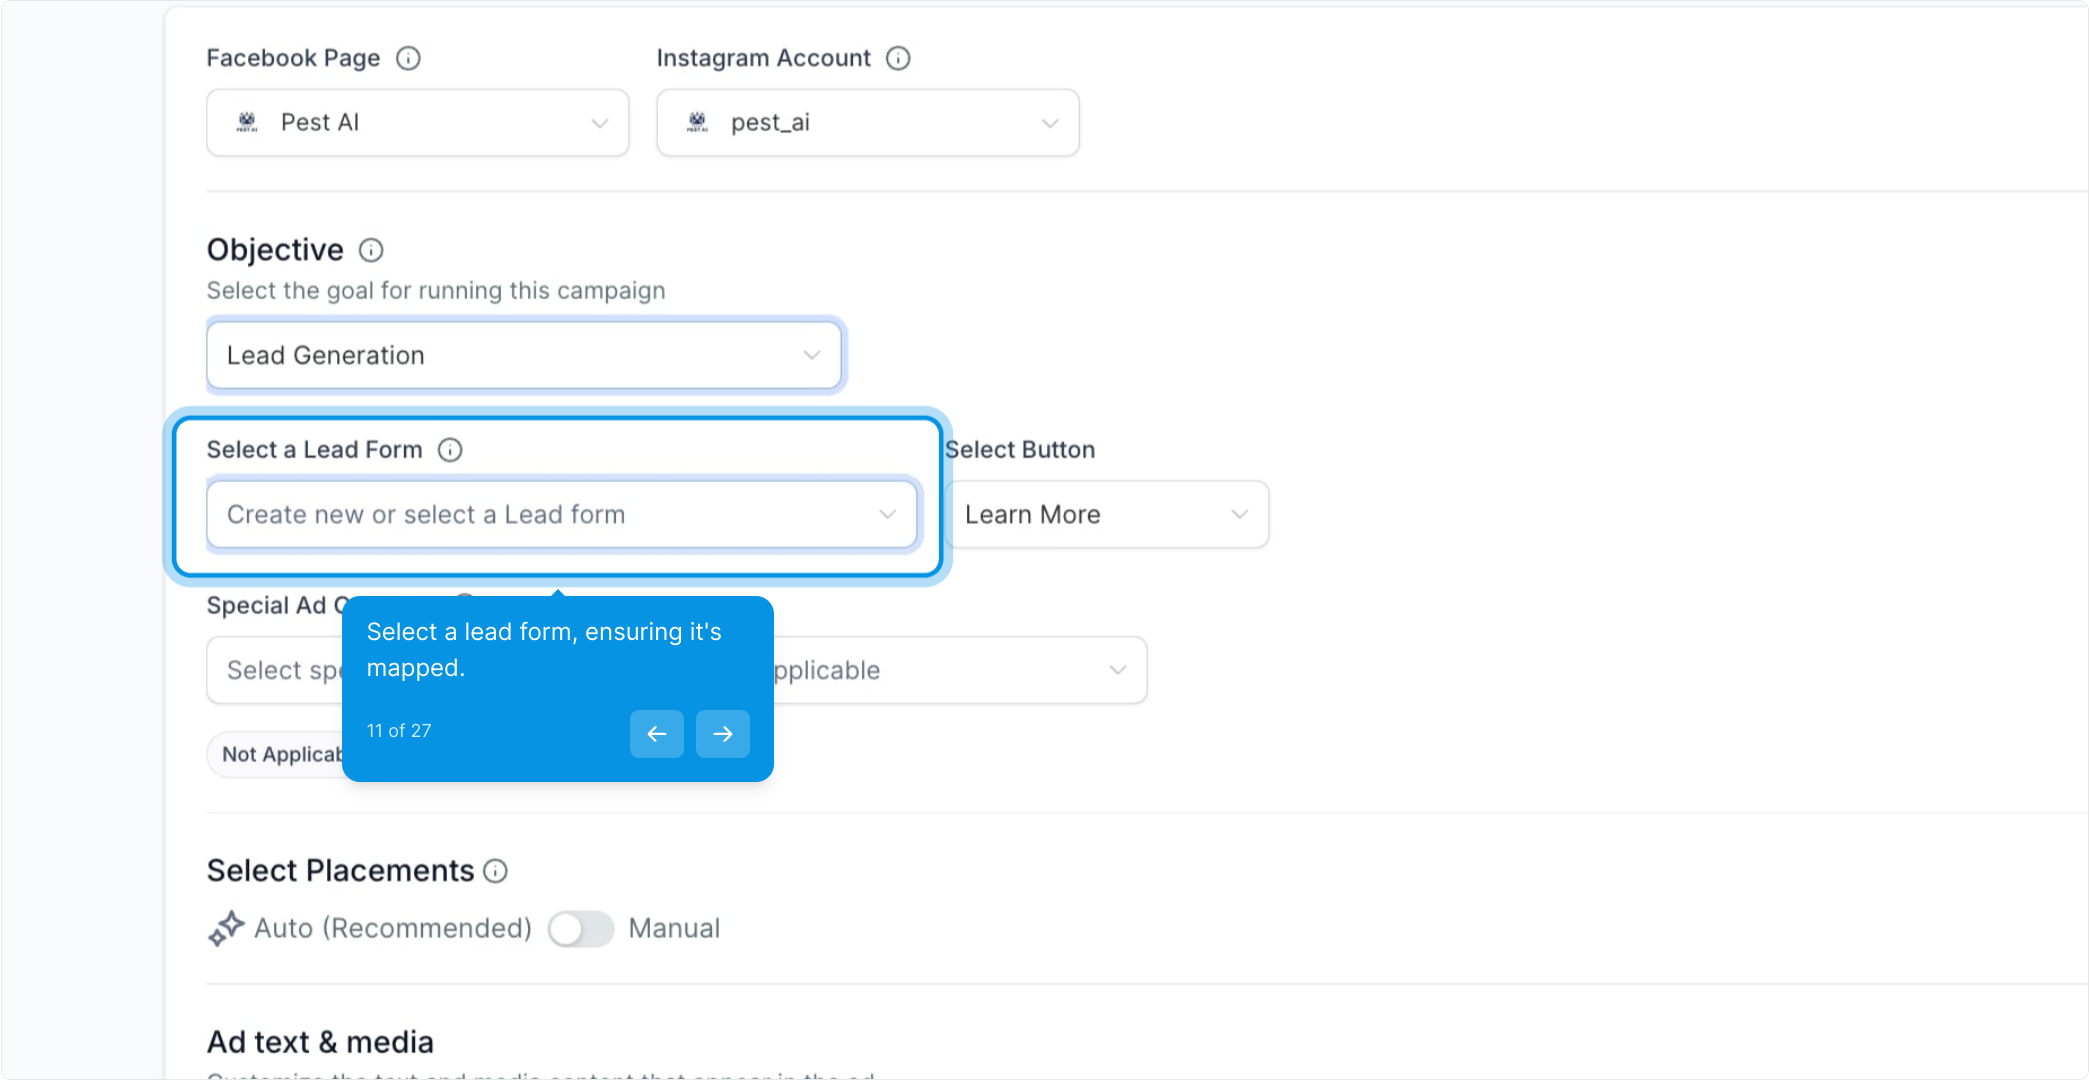Screen dimensions: 2090x1080
Task: Click the info icon next to Select a Lead Form
Action: click(x=450, y=450)
